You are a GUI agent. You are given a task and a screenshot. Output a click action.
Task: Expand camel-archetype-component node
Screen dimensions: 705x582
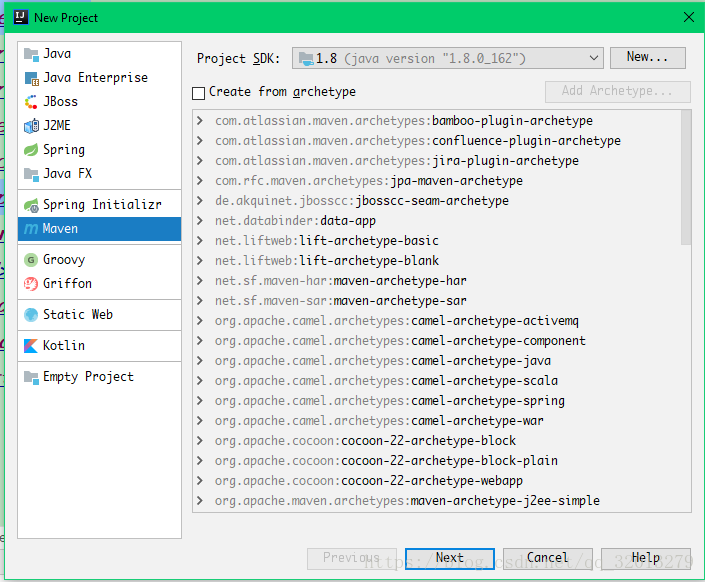tap(200, 340)
